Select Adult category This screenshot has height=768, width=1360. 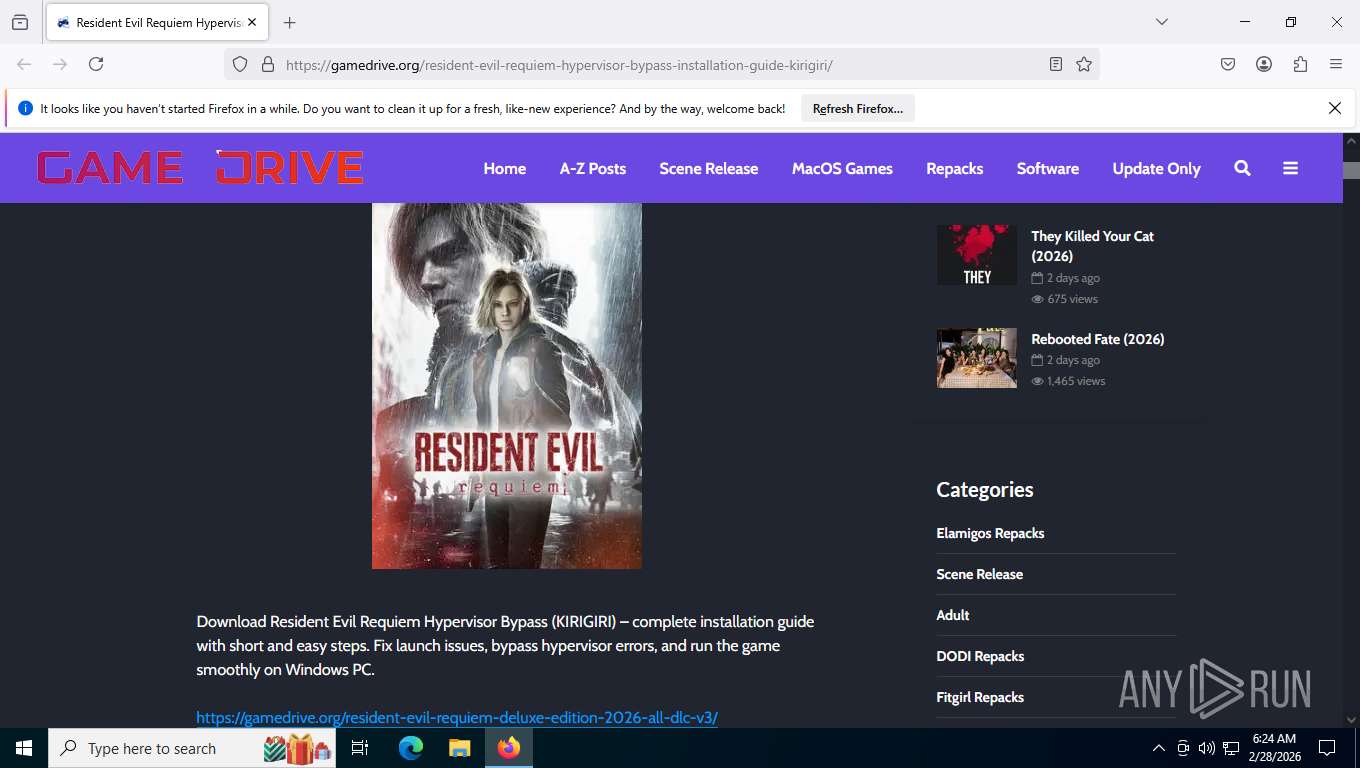(x=953, y=615)
